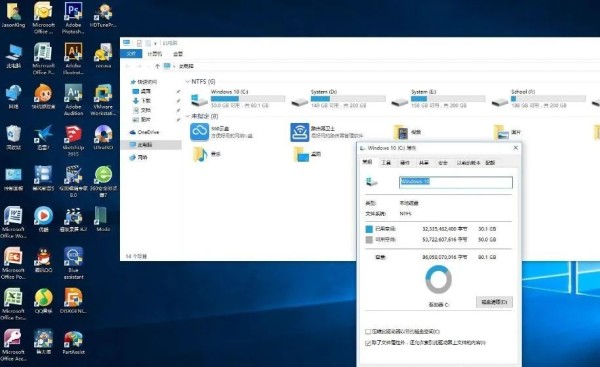Open the Adobe Audition desktop shortcut

tap(73, 100)
